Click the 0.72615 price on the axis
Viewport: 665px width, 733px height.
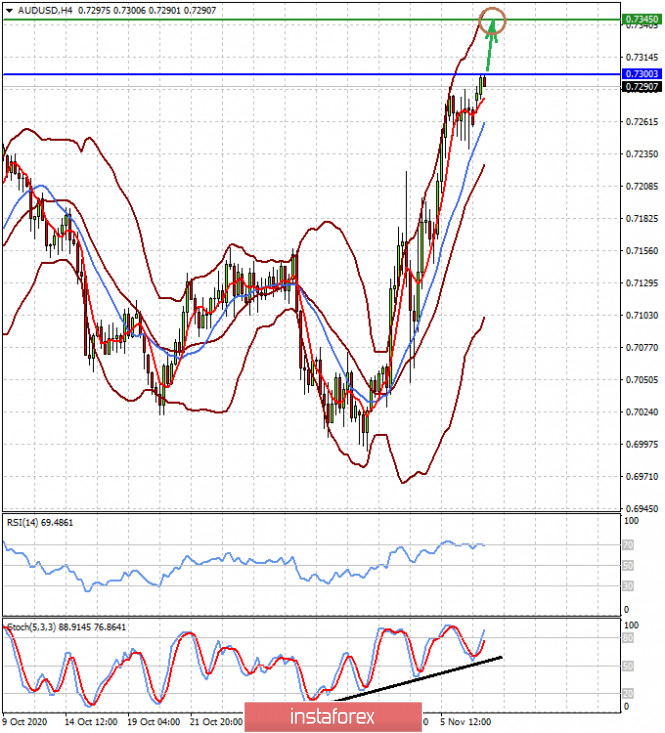click(x=642, y=122)
